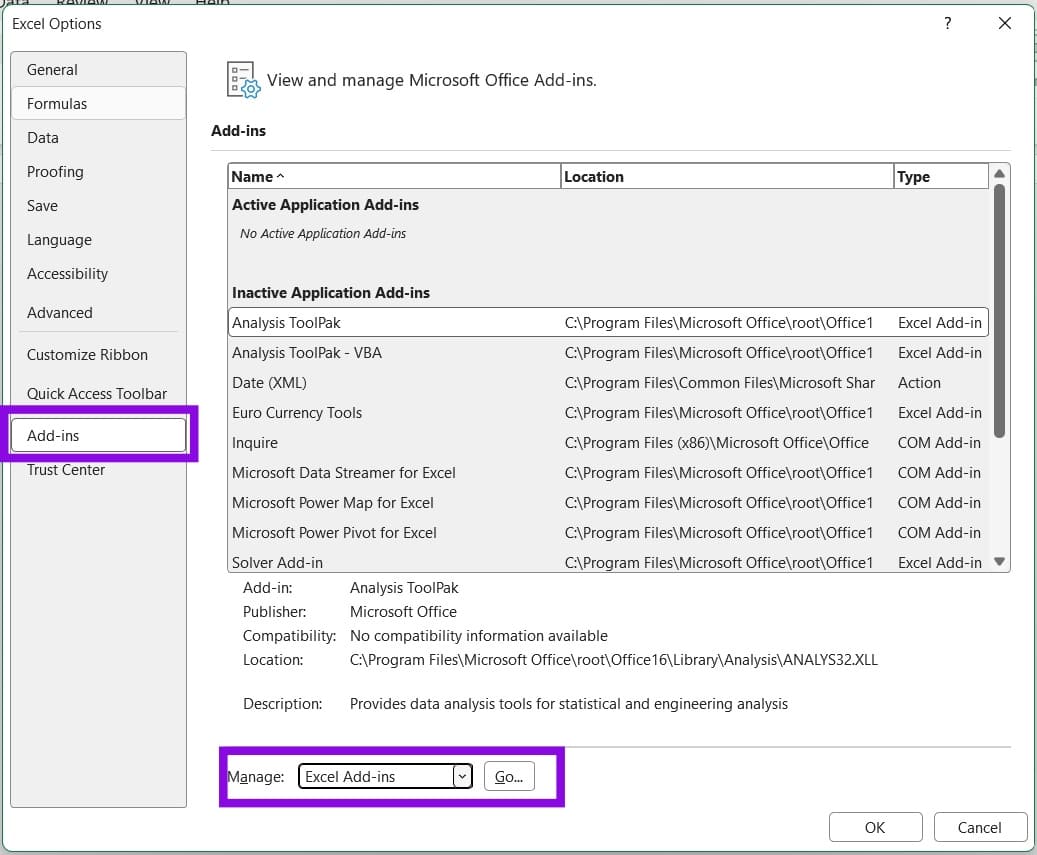Viewport: 1037px width, 855px height.
Task: Open Quick Access Toolbar settings
Action: [x=99, y=393]
